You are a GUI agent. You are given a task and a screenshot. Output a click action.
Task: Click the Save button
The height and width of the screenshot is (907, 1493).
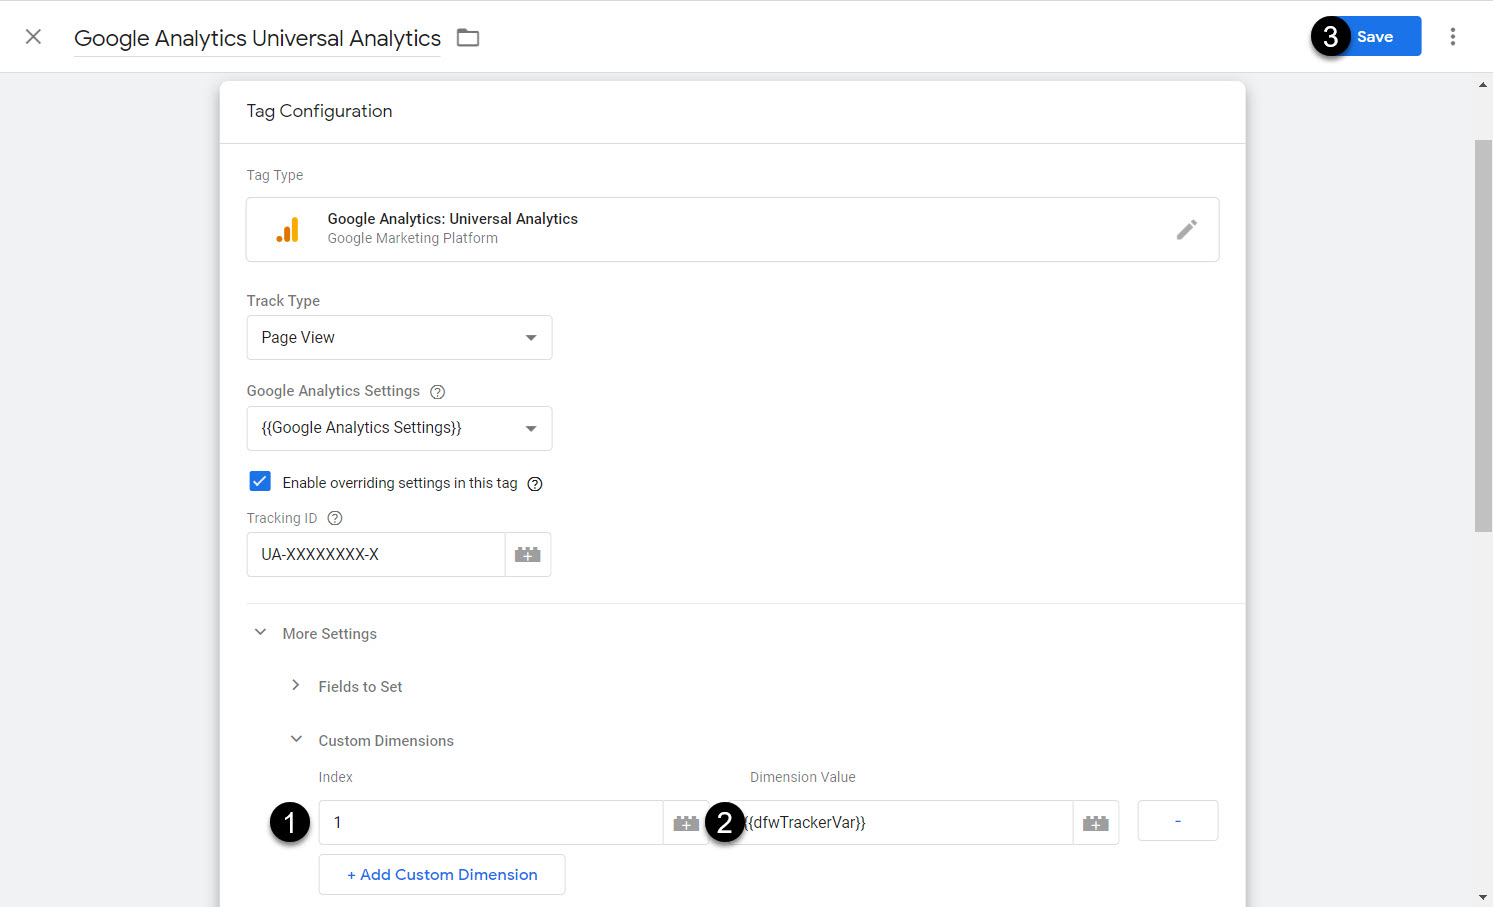click(x=1374, y=37)
